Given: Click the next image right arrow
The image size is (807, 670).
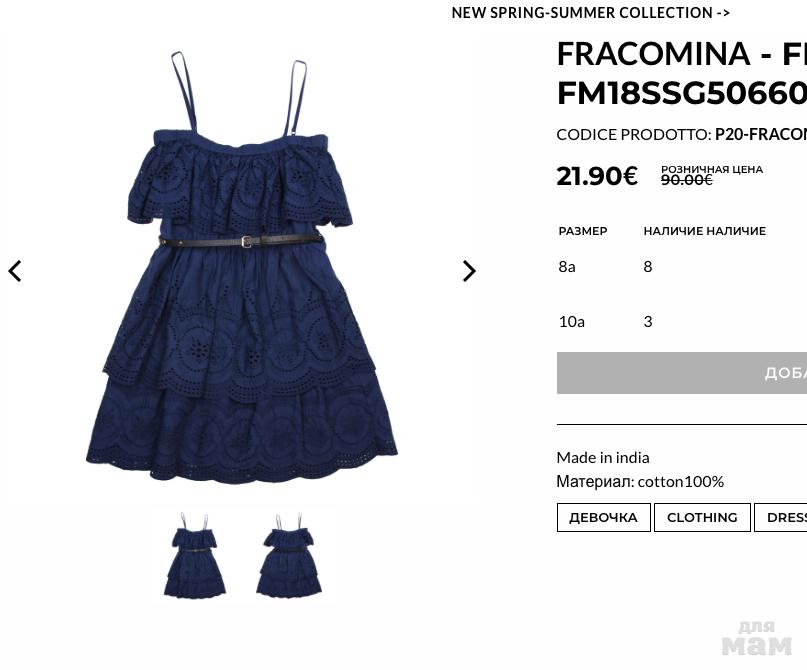Looking at the screenshot, I should 469,271.
